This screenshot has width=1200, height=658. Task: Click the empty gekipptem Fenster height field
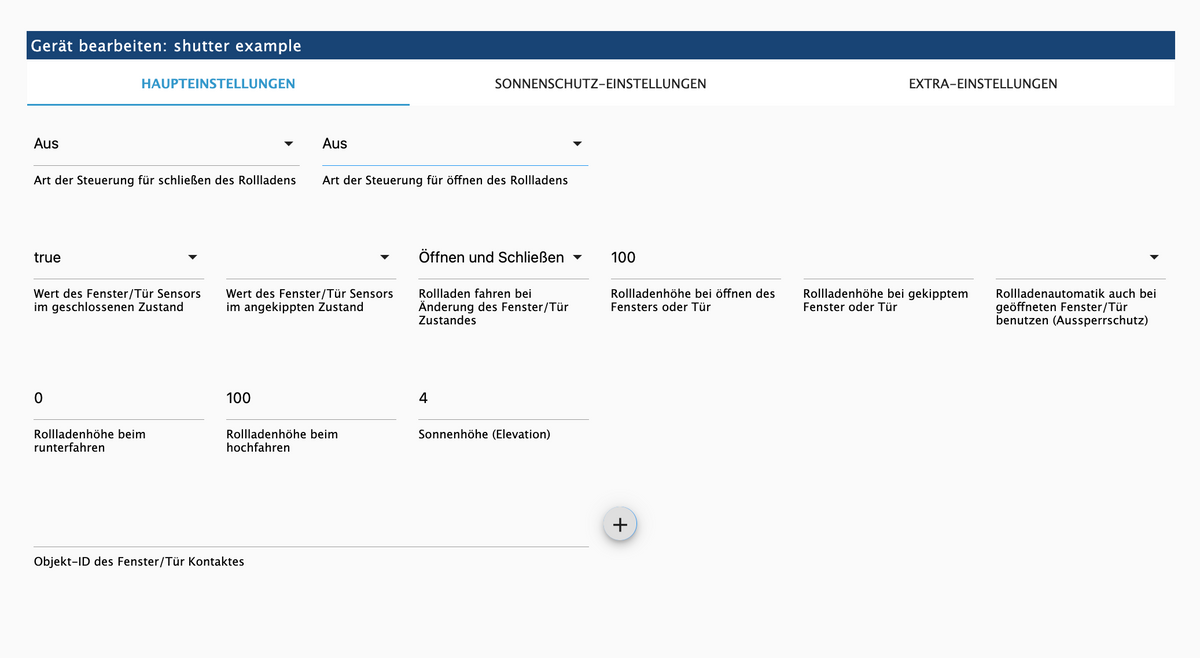click(887, 258)
